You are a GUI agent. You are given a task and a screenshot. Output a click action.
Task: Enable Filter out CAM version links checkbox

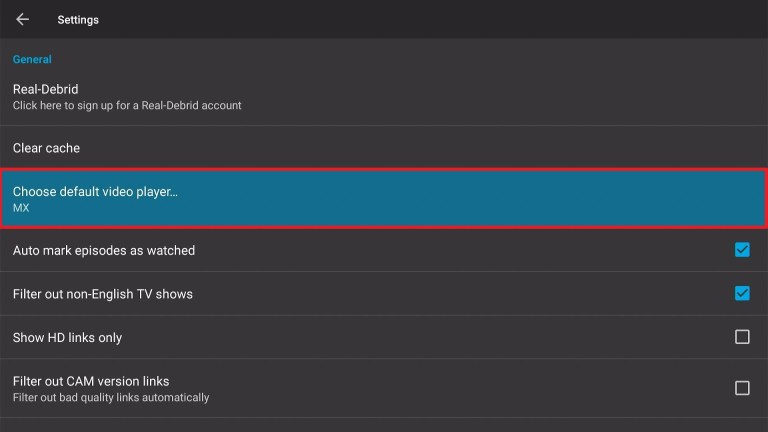point(742,388)
